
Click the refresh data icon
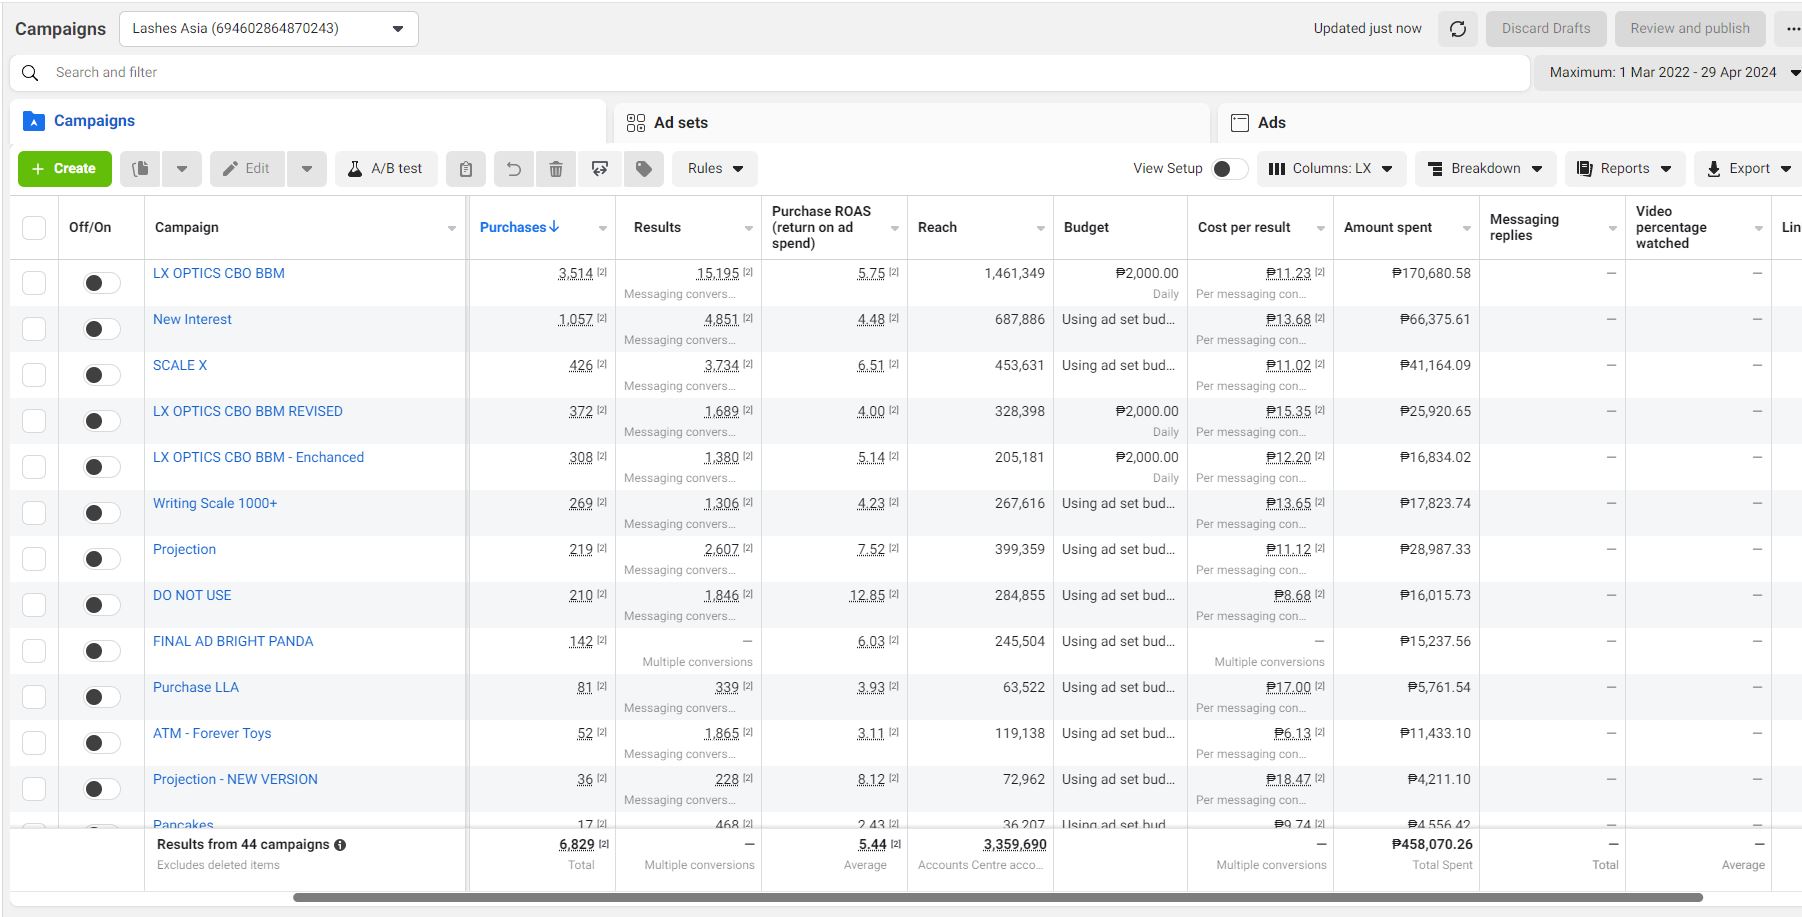coord(1458,29)
